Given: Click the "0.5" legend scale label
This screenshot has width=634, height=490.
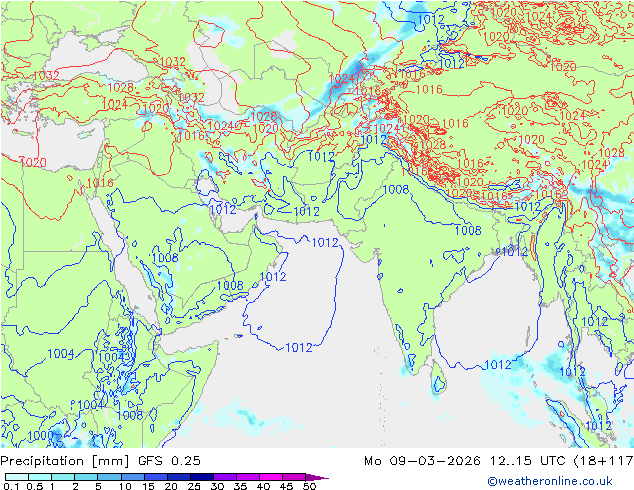Looking at the screenshot, I should [x=34, y=486].
